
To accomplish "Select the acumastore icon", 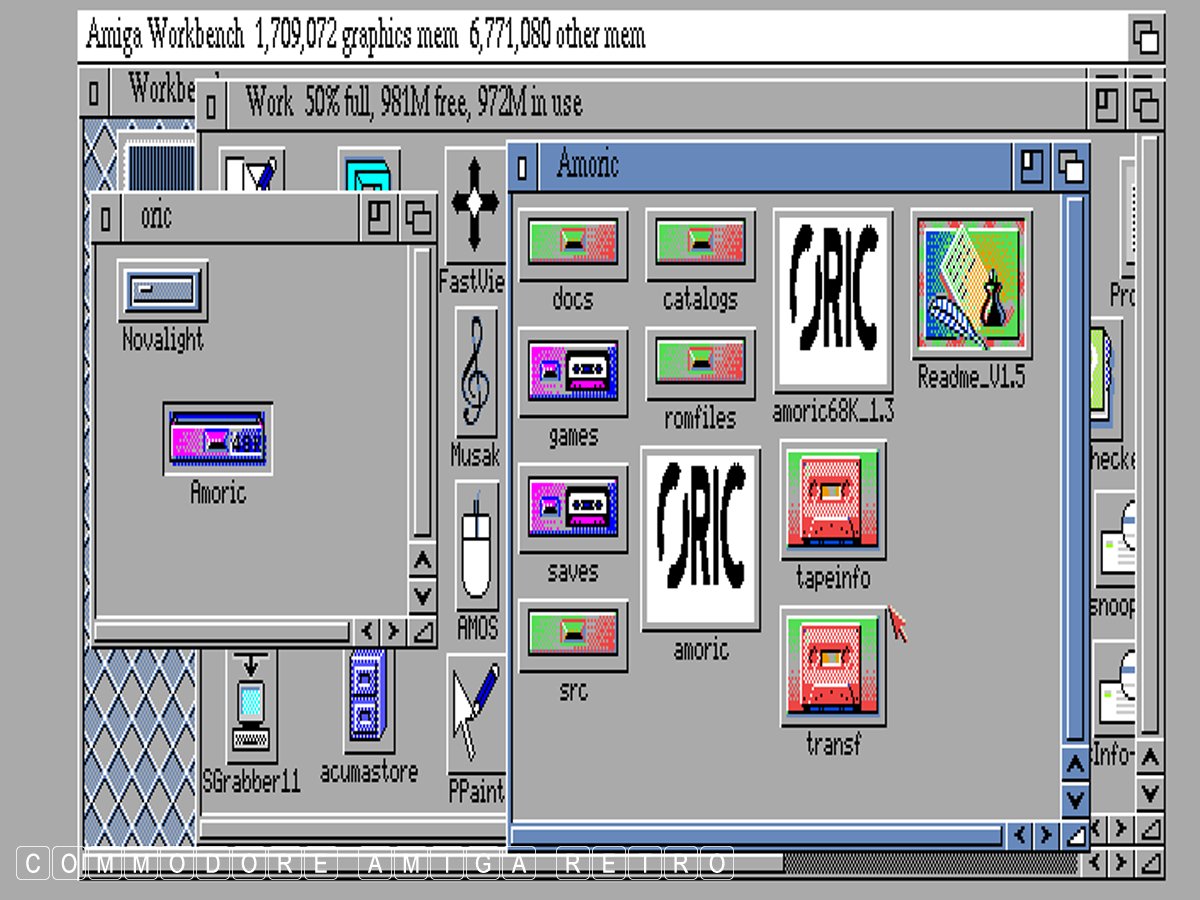I will 367,700.
